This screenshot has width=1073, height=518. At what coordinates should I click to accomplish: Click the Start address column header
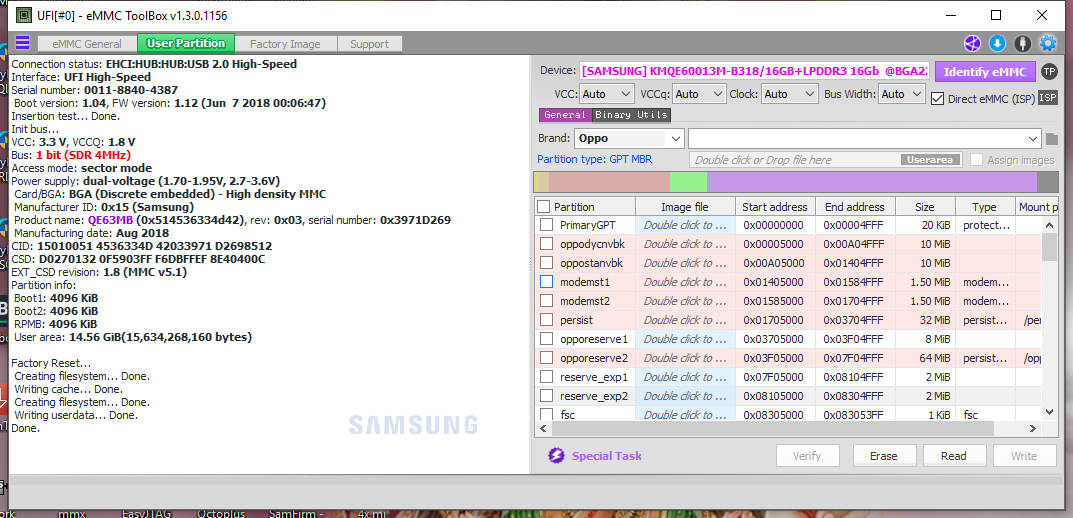[775, 207]
